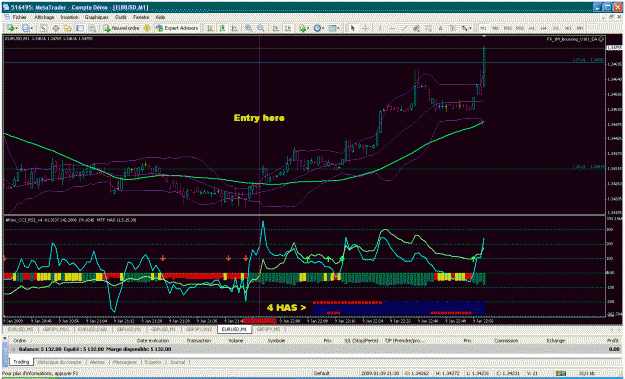Open the New Chart dropdown arrow
Image resolution: width=625 pixels, height=379 pixels.
tap(16, 28)
